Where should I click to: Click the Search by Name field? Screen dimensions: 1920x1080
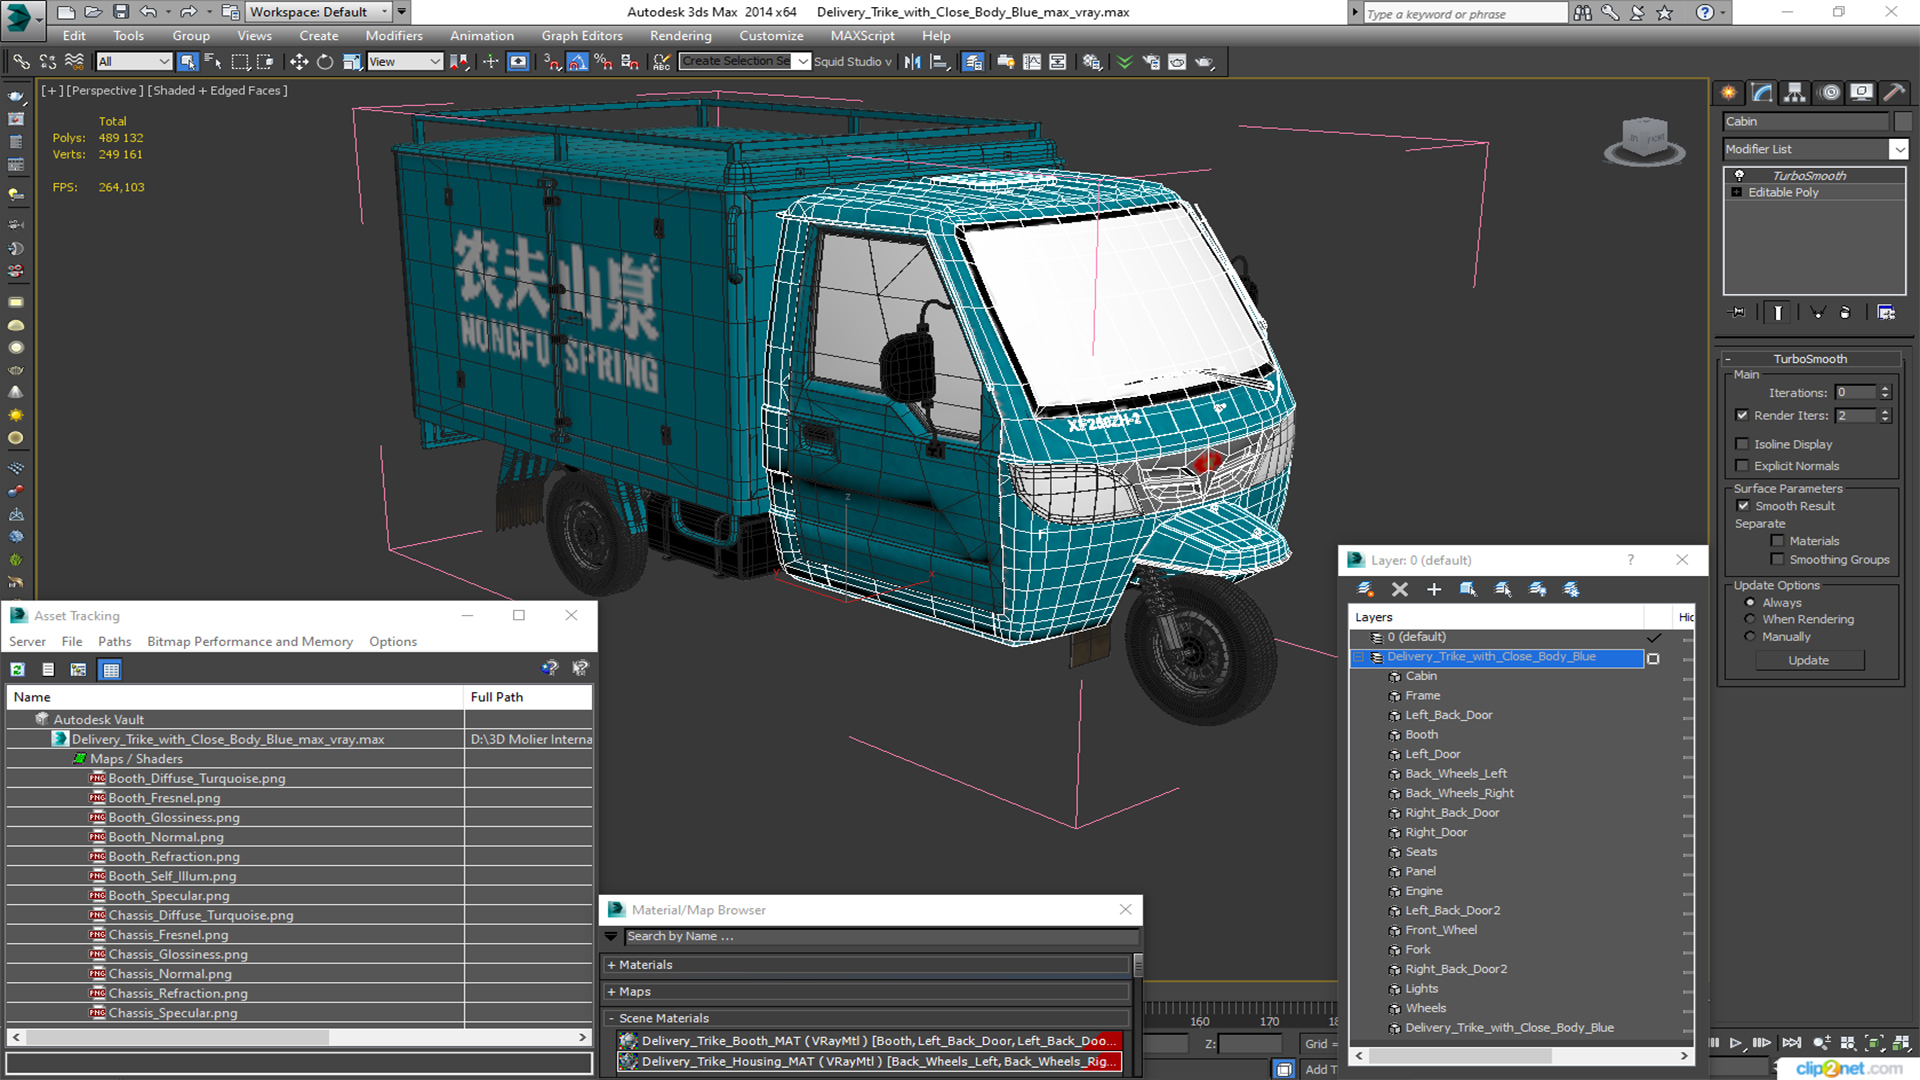coord(881,937)
